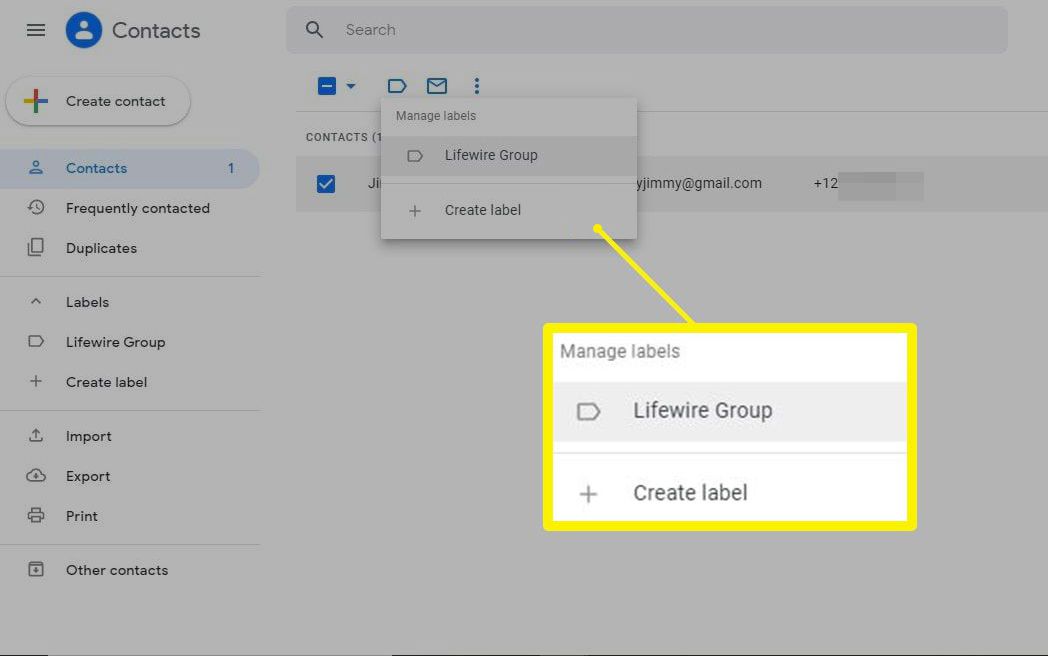
Task: Click the search magnifier icon
Action: (x=314, y=29)
